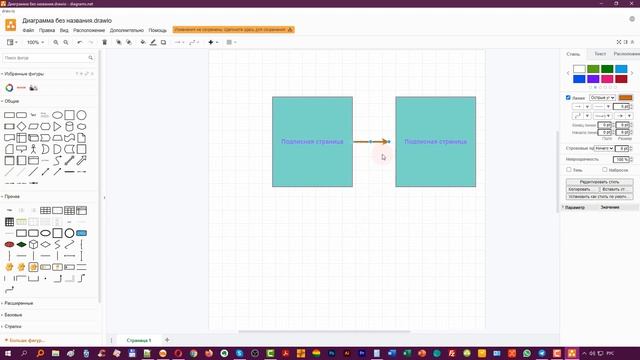Click the search icon in shape search box
The image size is (640, 360).
click(x=91, y=58)
